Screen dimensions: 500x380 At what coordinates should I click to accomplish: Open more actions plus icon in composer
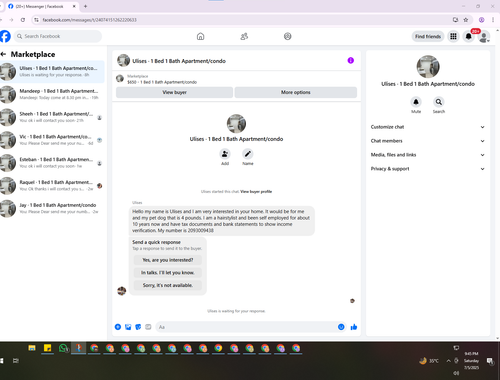tap(118, 327)
